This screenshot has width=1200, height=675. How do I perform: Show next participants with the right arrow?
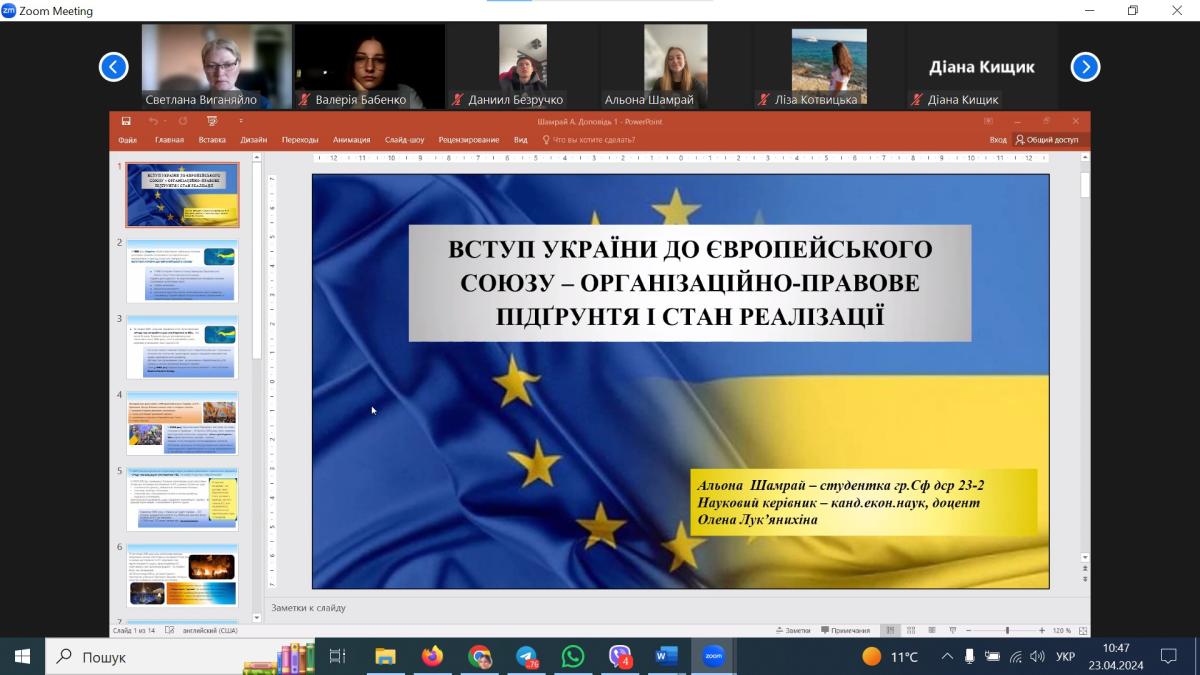(x=1085, y=67)
